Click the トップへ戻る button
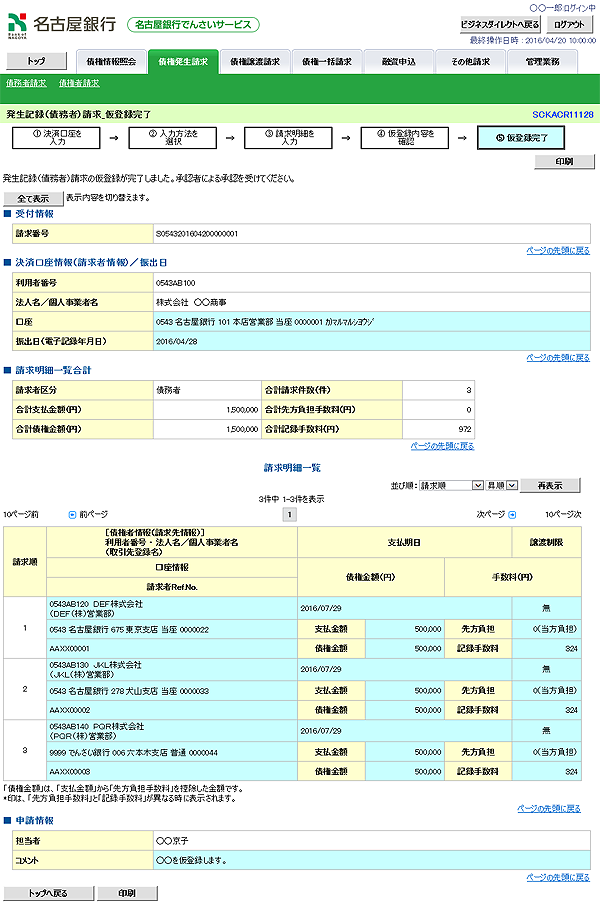600x909 pixels. coord(48,893)
